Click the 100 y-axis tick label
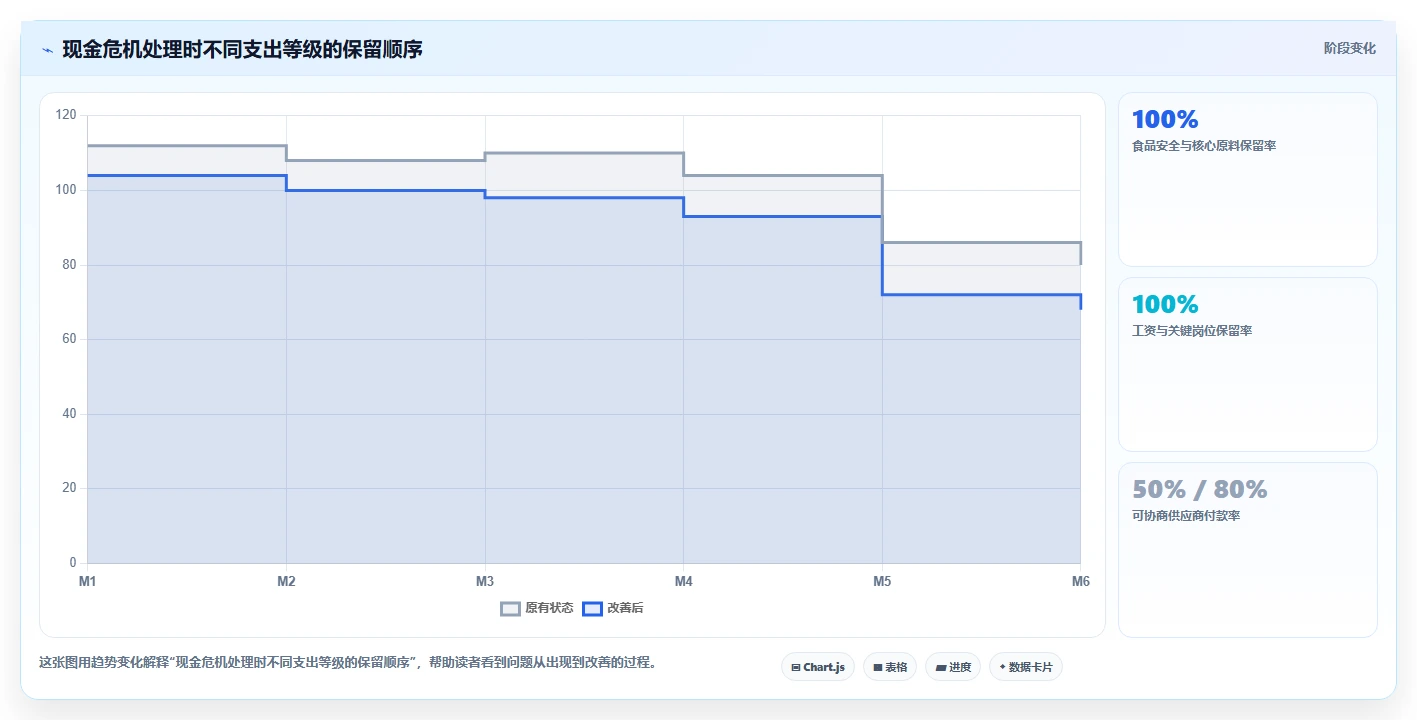This screenshot has width=1417, height=720. click(66, 190)
